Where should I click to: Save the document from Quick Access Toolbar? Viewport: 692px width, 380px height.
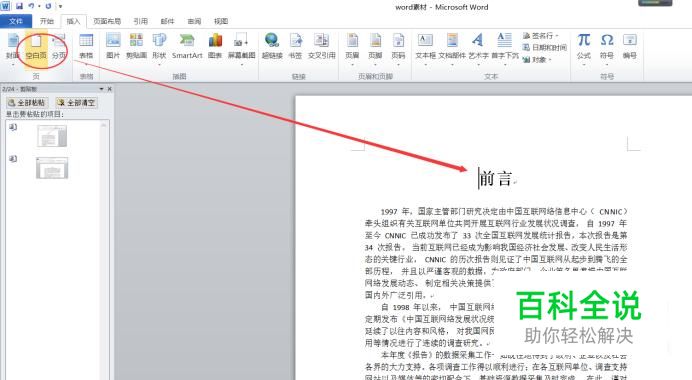tap(19, 6)
